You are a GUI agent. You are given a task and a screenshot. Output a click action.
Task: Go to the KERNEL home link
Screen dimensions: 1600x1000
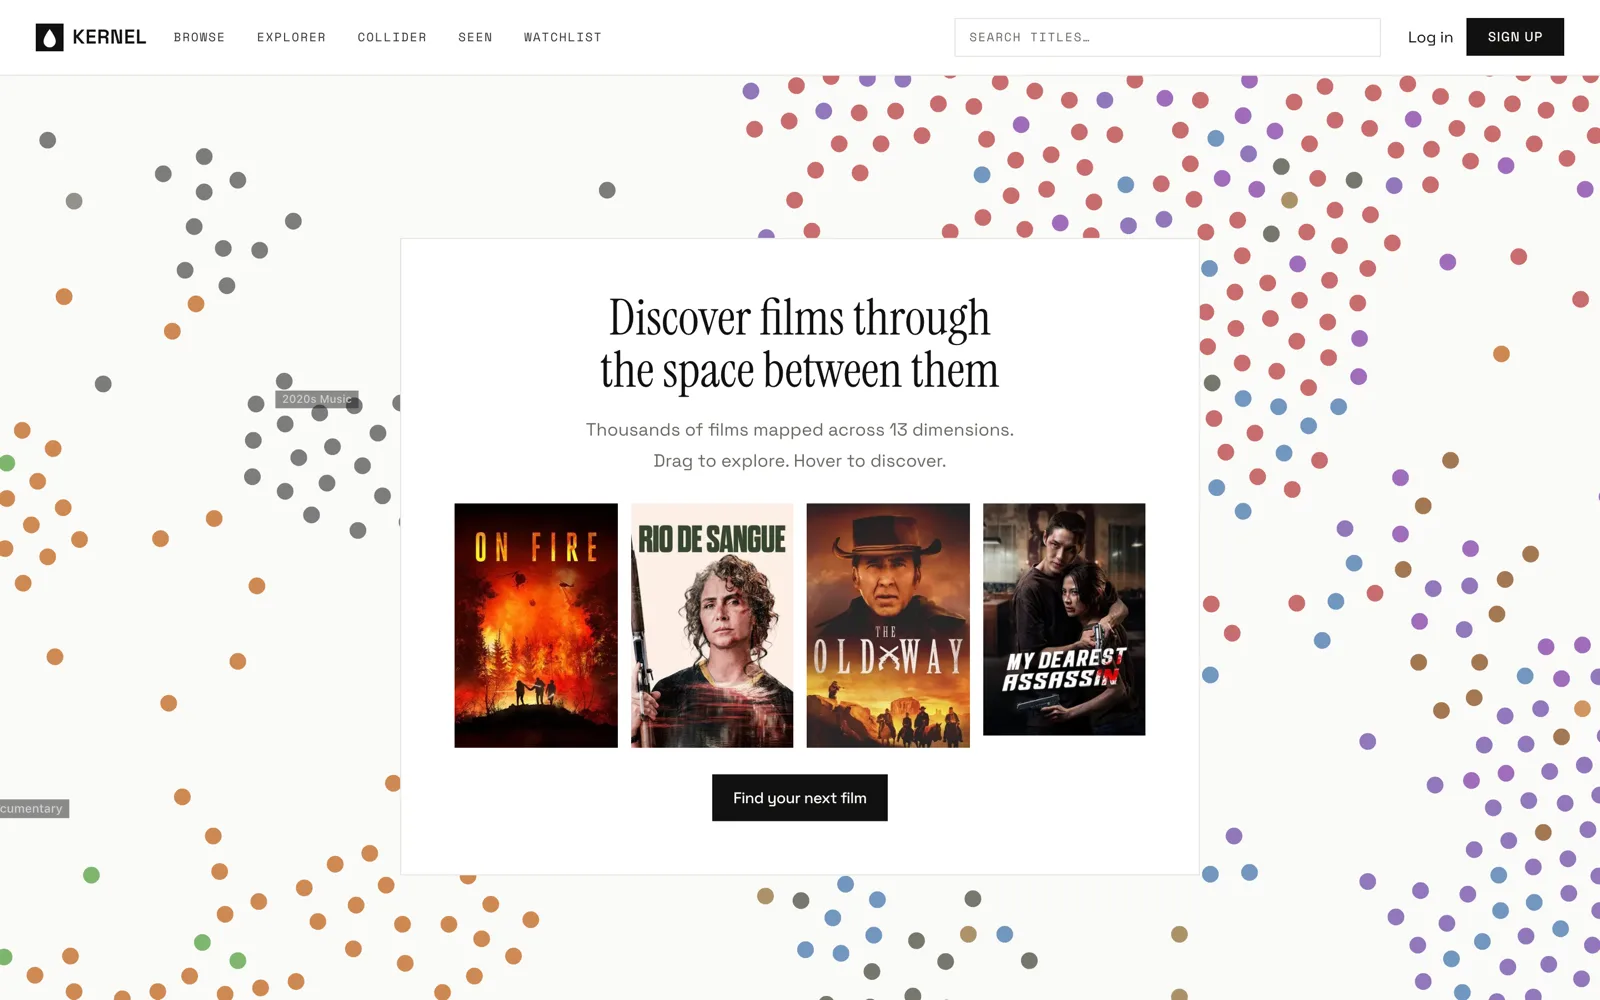click(x=91, y=37)
